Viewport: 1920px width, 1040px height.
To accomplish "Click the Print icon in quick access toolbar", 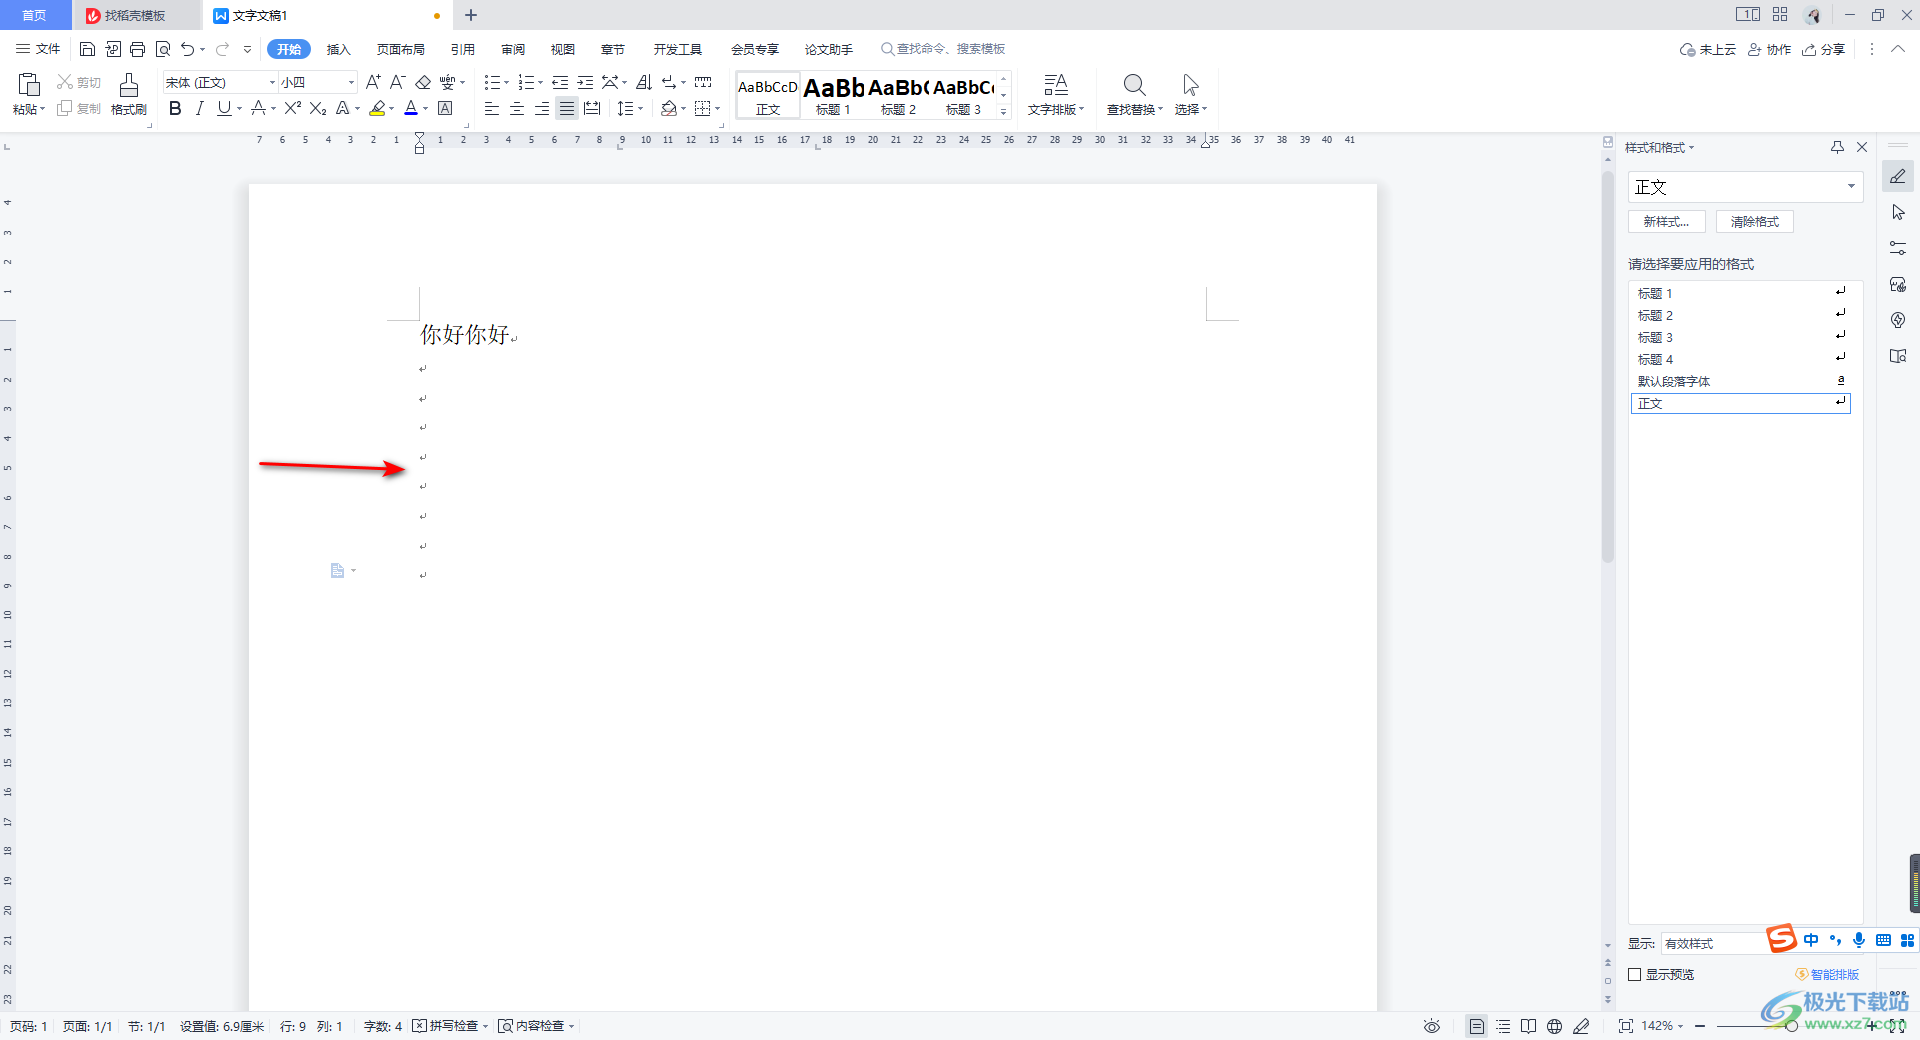I will [138, 49].
